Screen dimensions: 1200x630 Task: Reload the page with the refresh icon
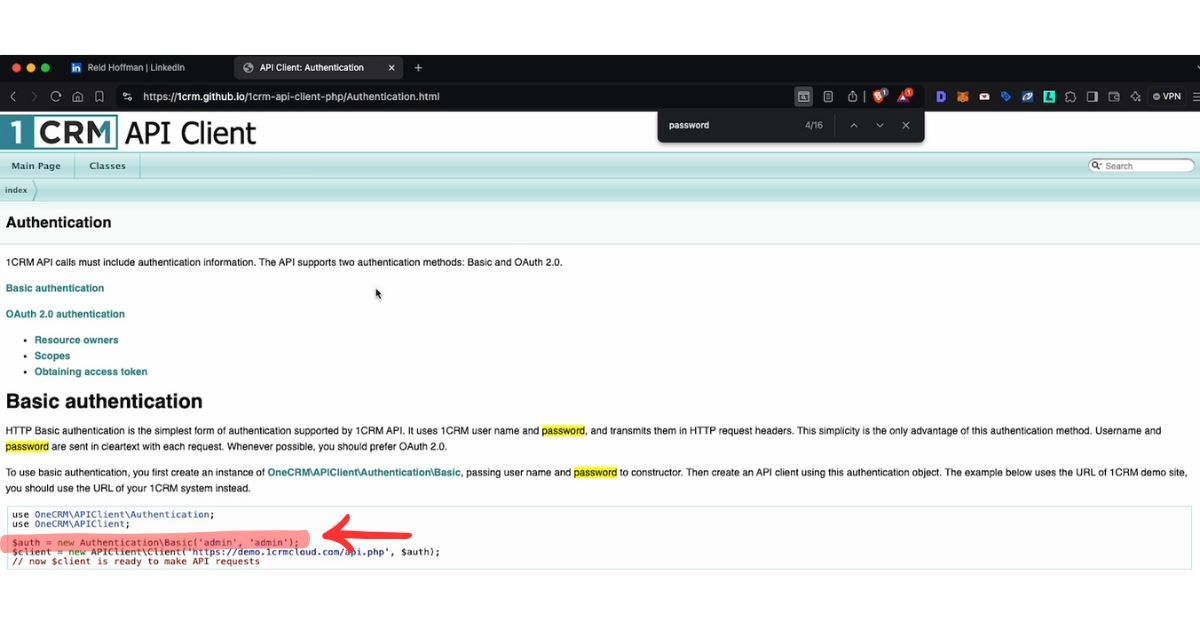56,97
